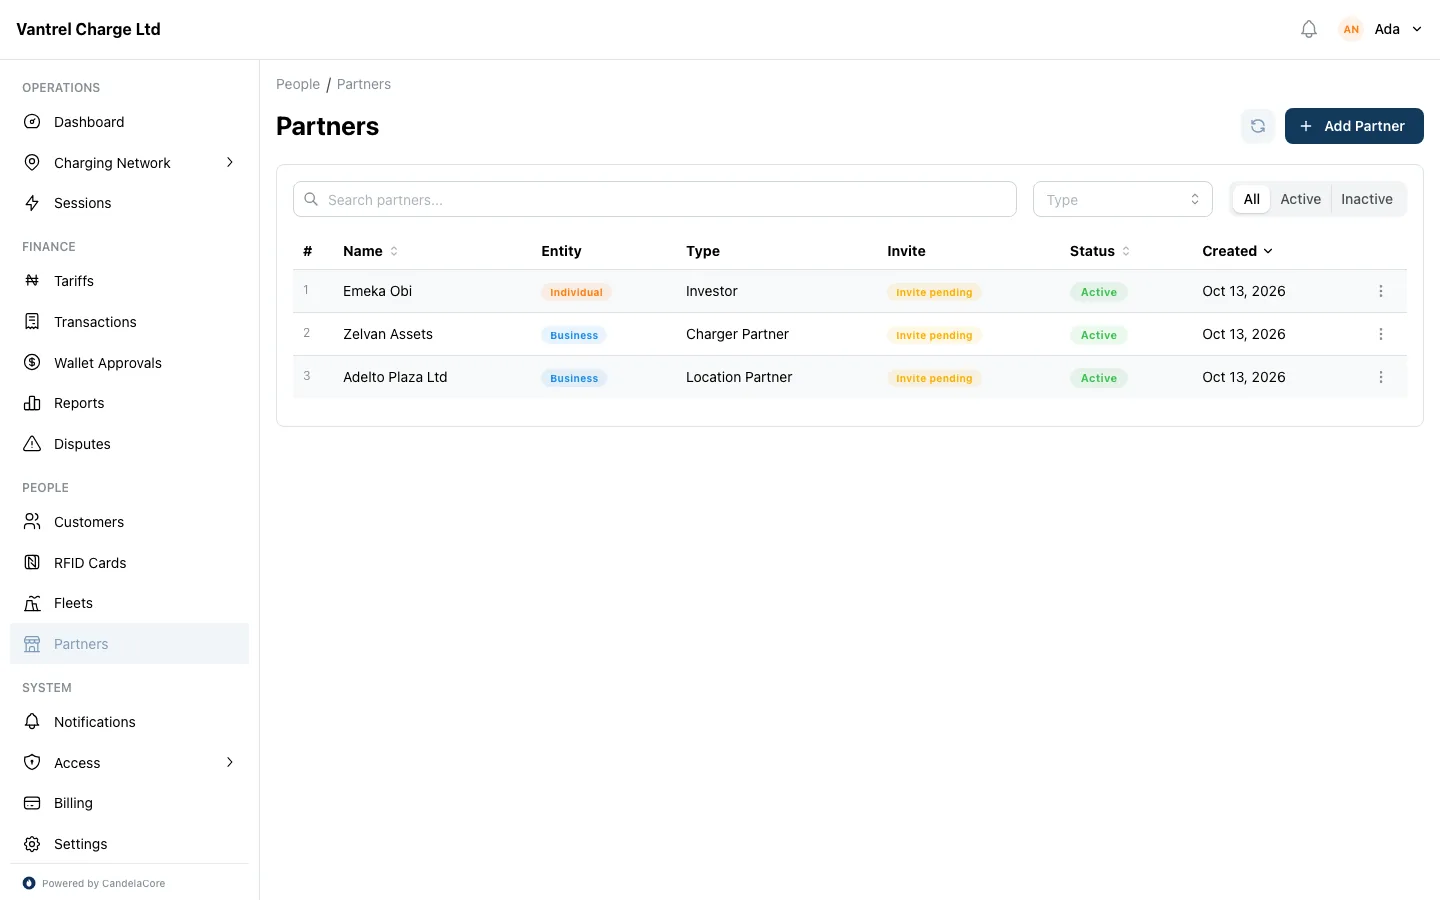1440x900 pixels.
Task: Click the People breadcrumb link
Action: (x=298, y=84)
